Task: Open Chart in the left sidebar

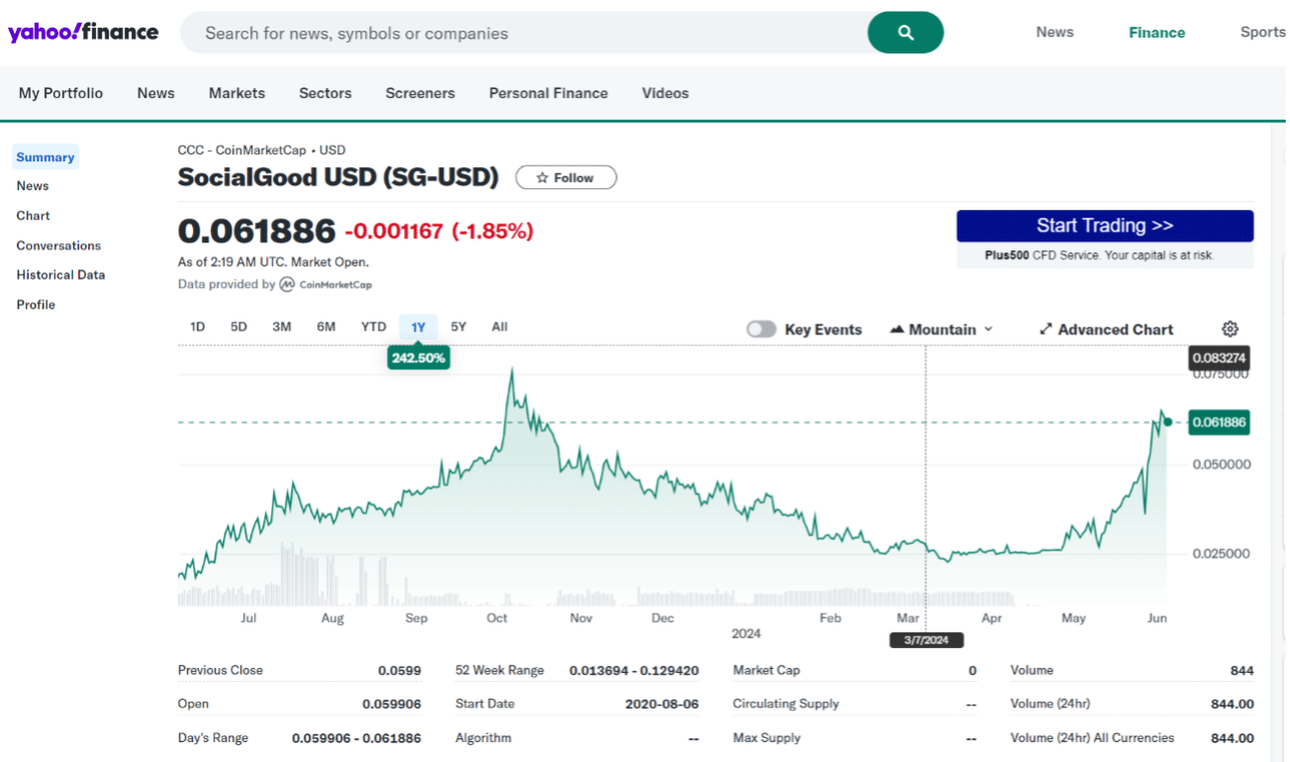Action: click(x=33, y=216)
